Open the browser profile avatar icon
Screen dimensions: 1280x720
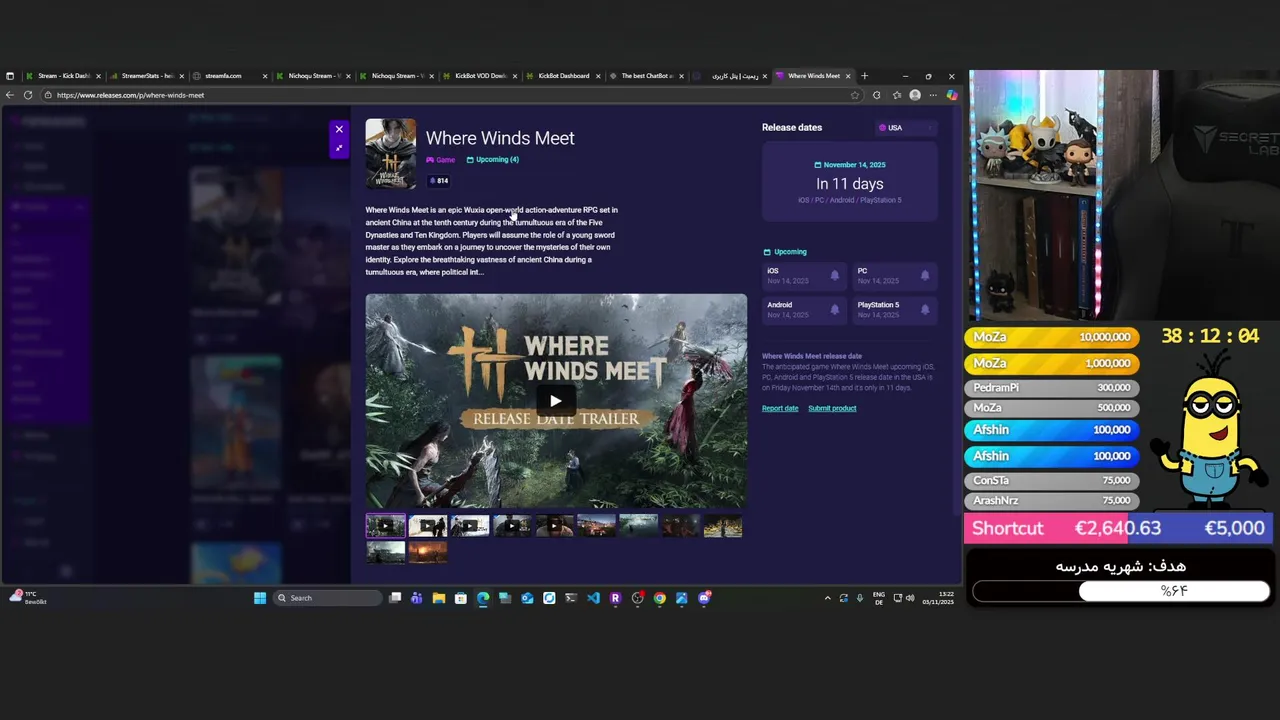(914, 95)
